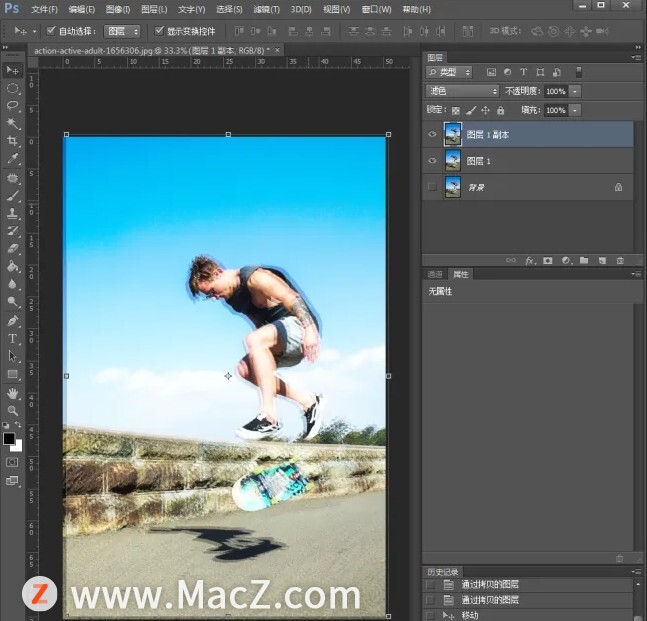The image size is (647, 621).
Task: Show the 背景 layer
Action: point(432,187)
